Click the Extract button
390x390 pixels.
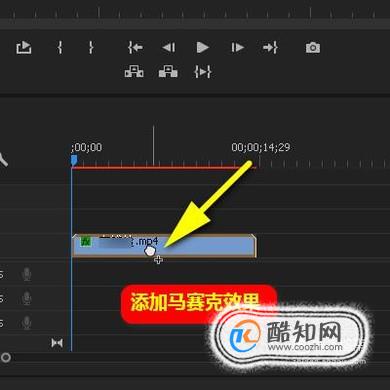pyautogui.click(x=168, y=71)
